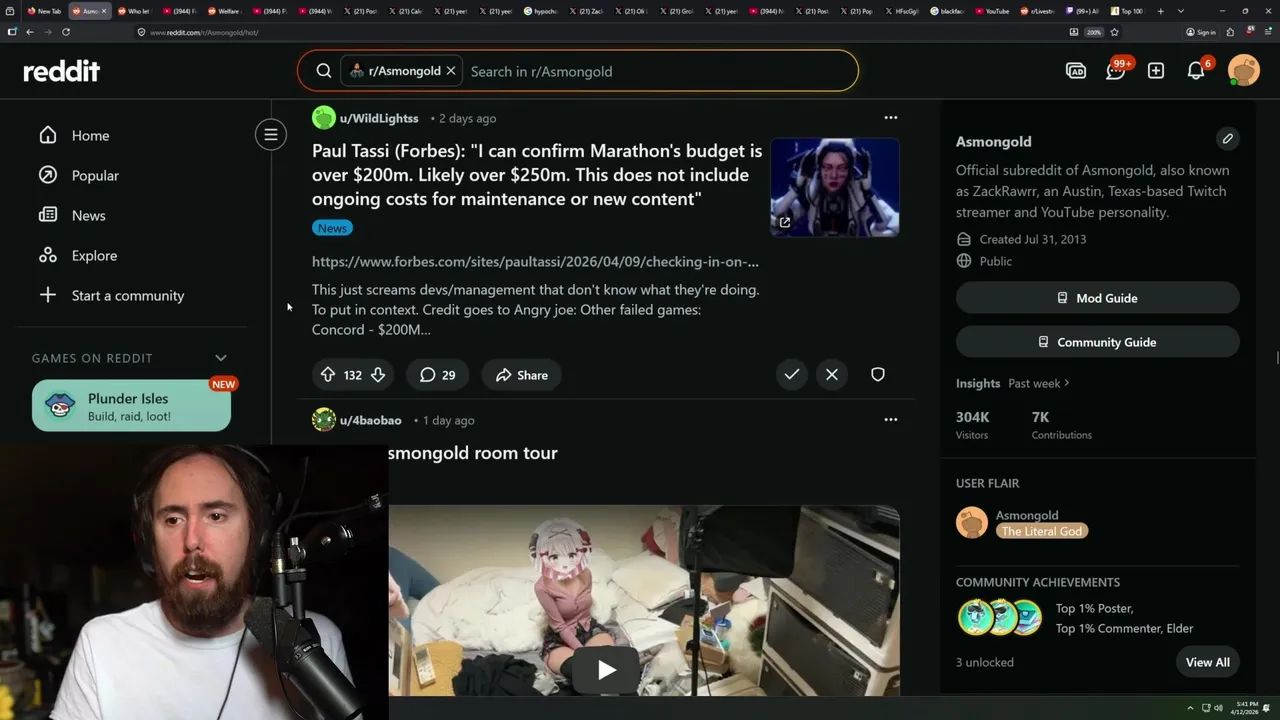1280x720 pixels.
Task: Click the user flair avatar icon
Action: pyautogui.click(x=972, y=522)
